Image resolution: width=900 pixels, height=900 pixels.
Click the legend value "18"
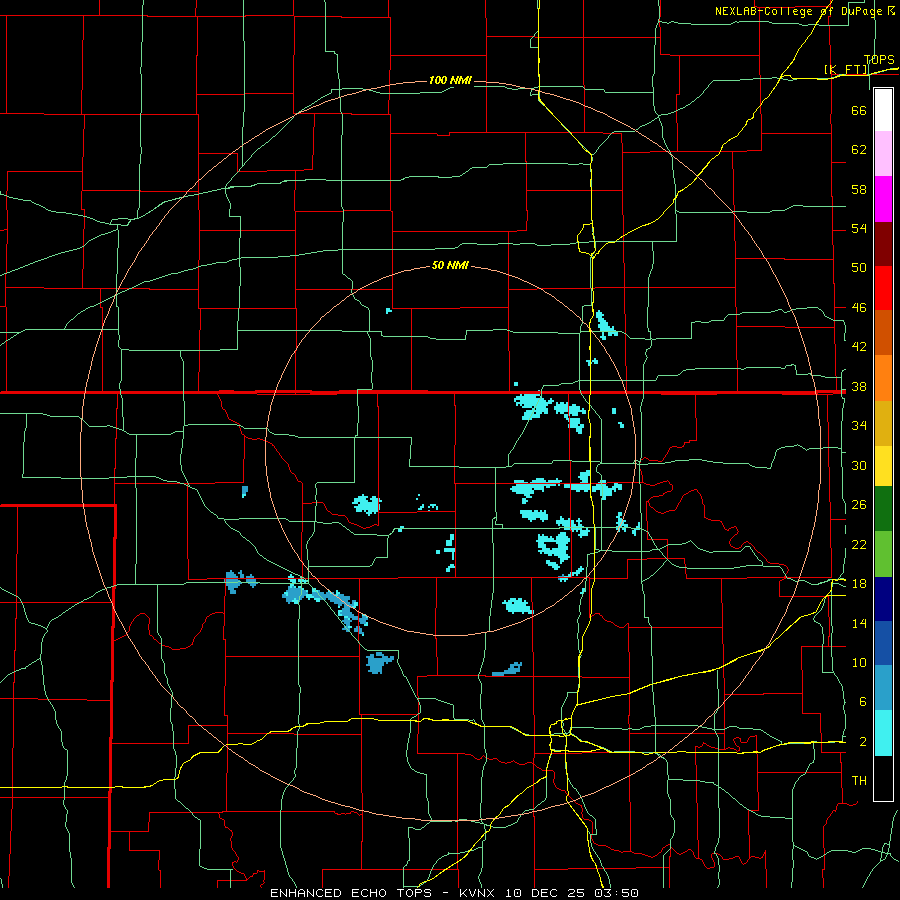pos(859,584)
